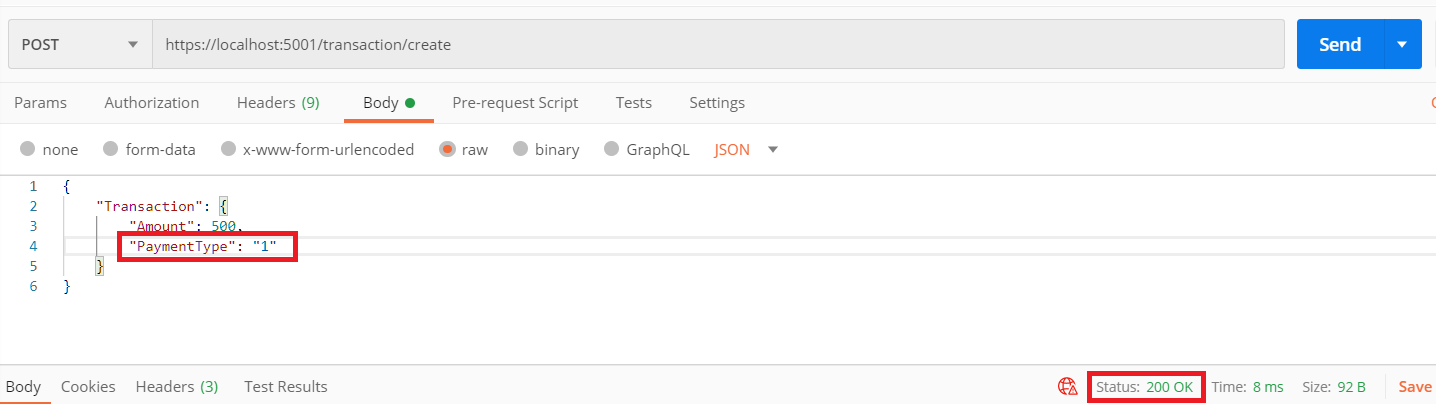
Task: Open the Pre-request Script tab
Action: [515, 103]
